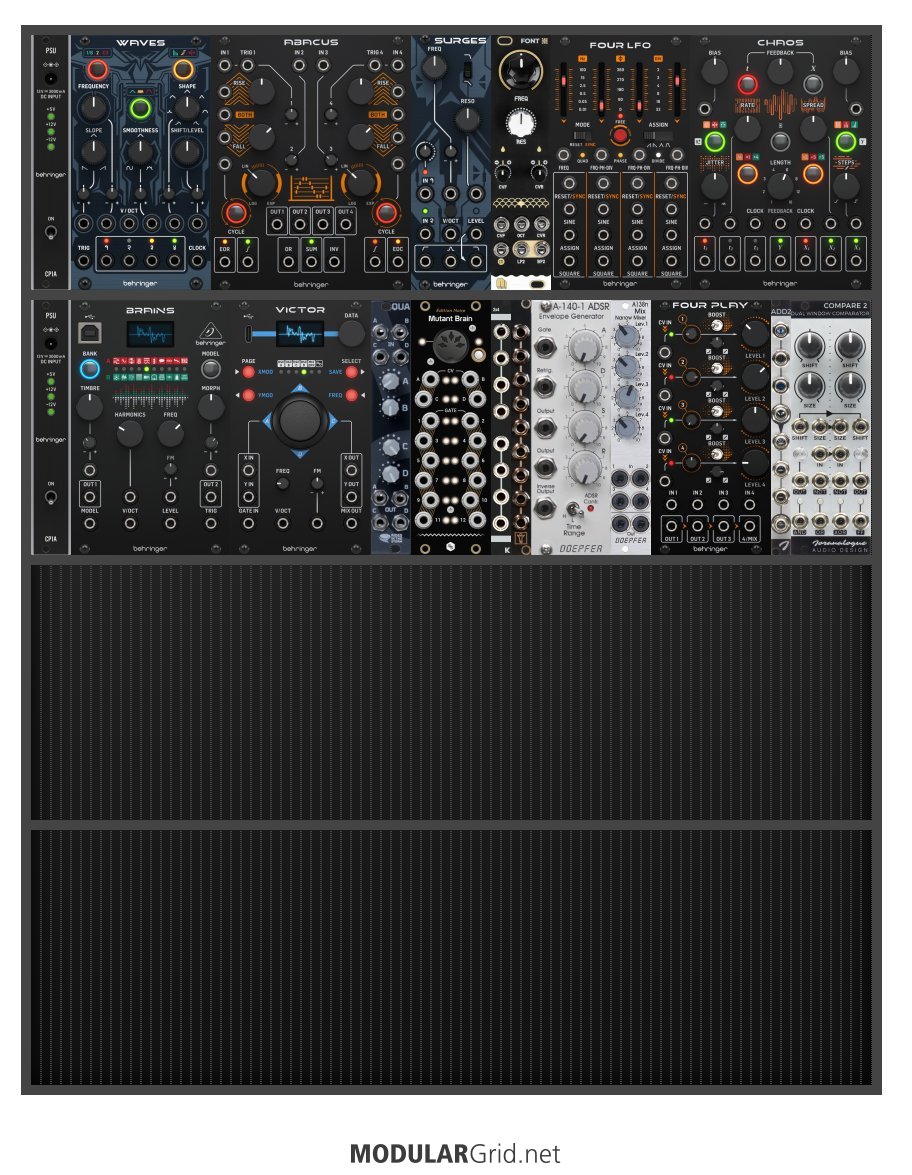Click the SUM jack on Abacus

point(311,262)
